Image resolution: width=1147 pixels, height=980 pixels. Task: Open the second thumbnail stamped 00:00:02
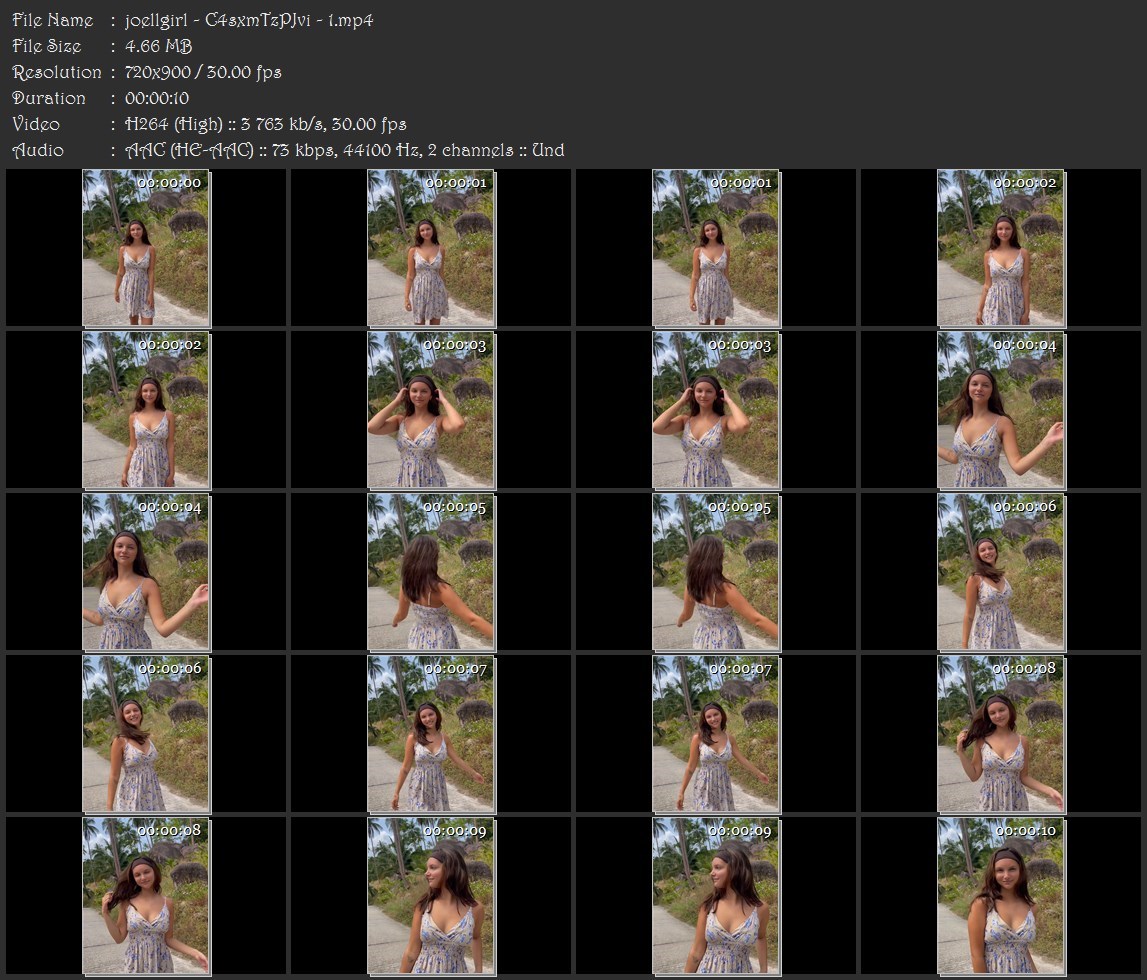146,410
